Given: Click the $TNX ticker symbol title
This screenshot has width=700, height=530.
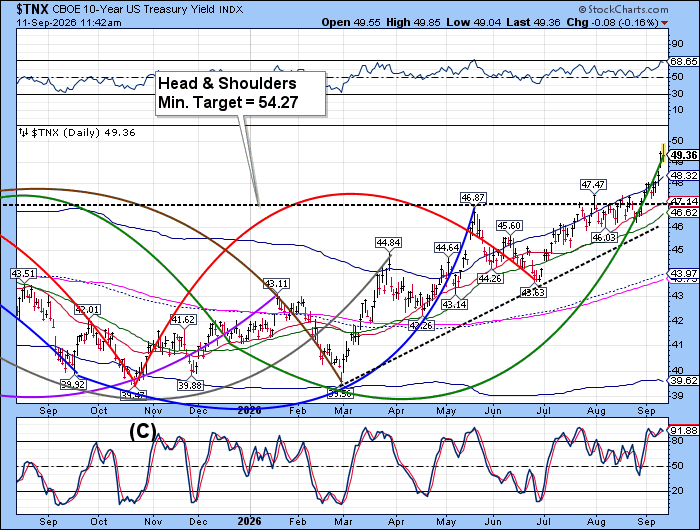Looking at the screenshot, I should 32,9.
